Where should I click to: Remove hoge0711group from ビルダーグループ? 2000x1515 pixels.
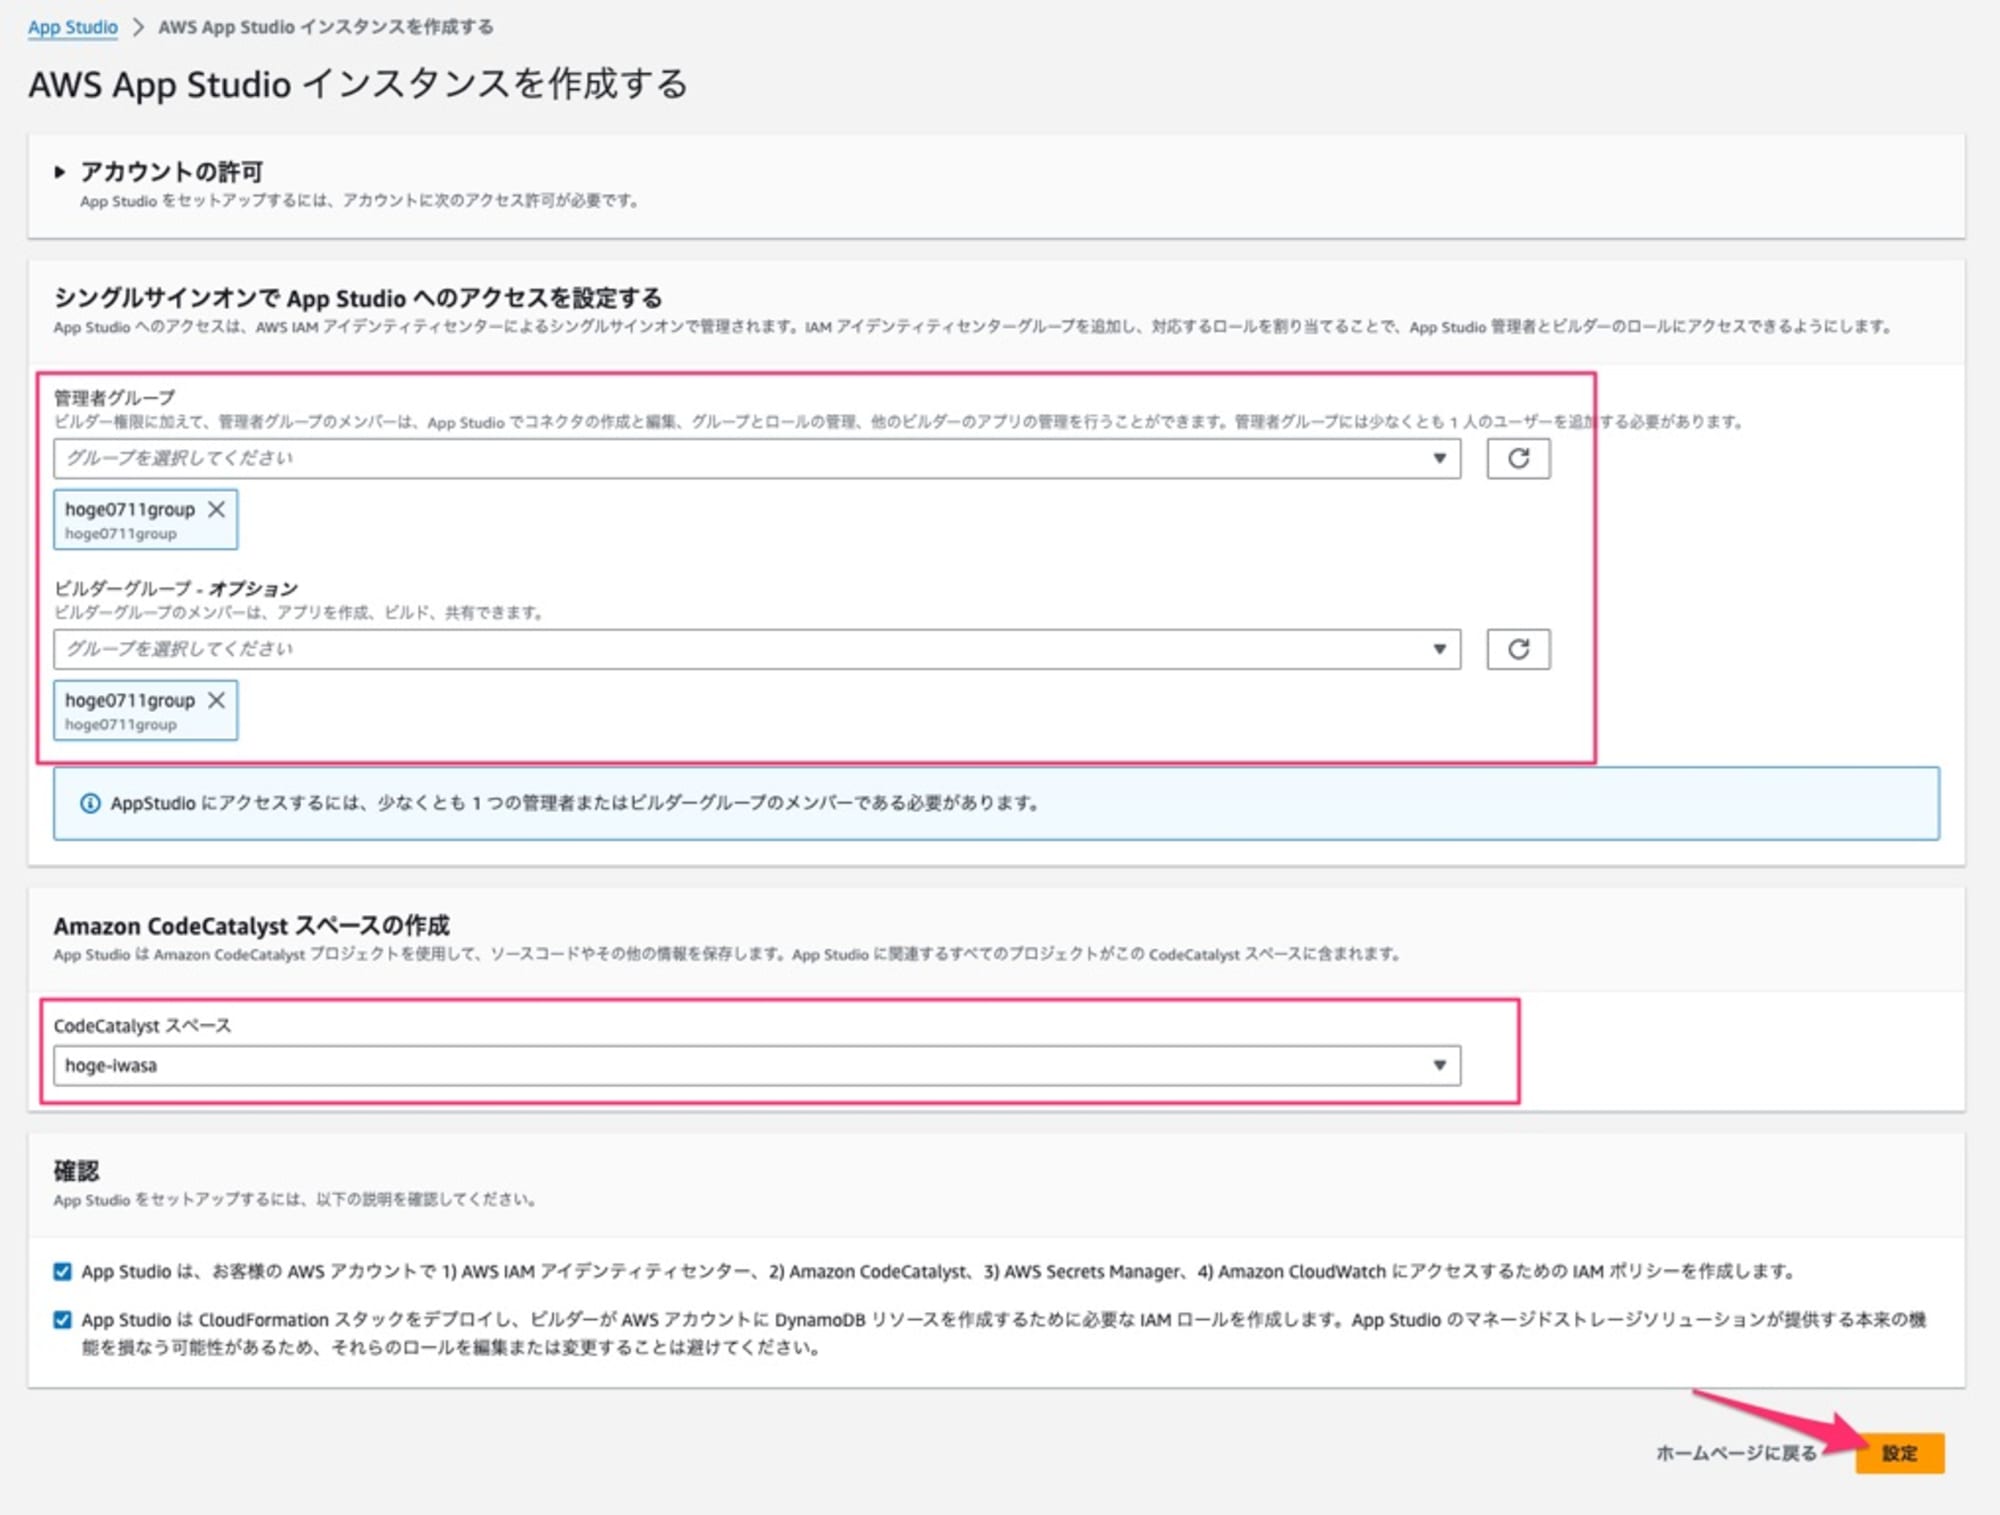click(x=216, y=700)
